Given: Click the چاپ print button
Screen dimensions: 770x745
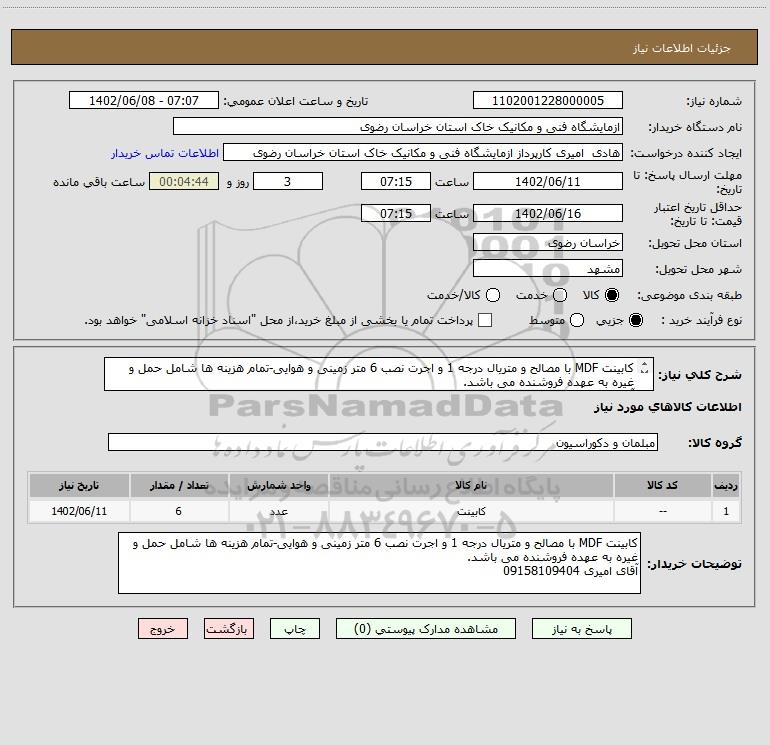Looking at the screenshot, I should pos(295,629).
